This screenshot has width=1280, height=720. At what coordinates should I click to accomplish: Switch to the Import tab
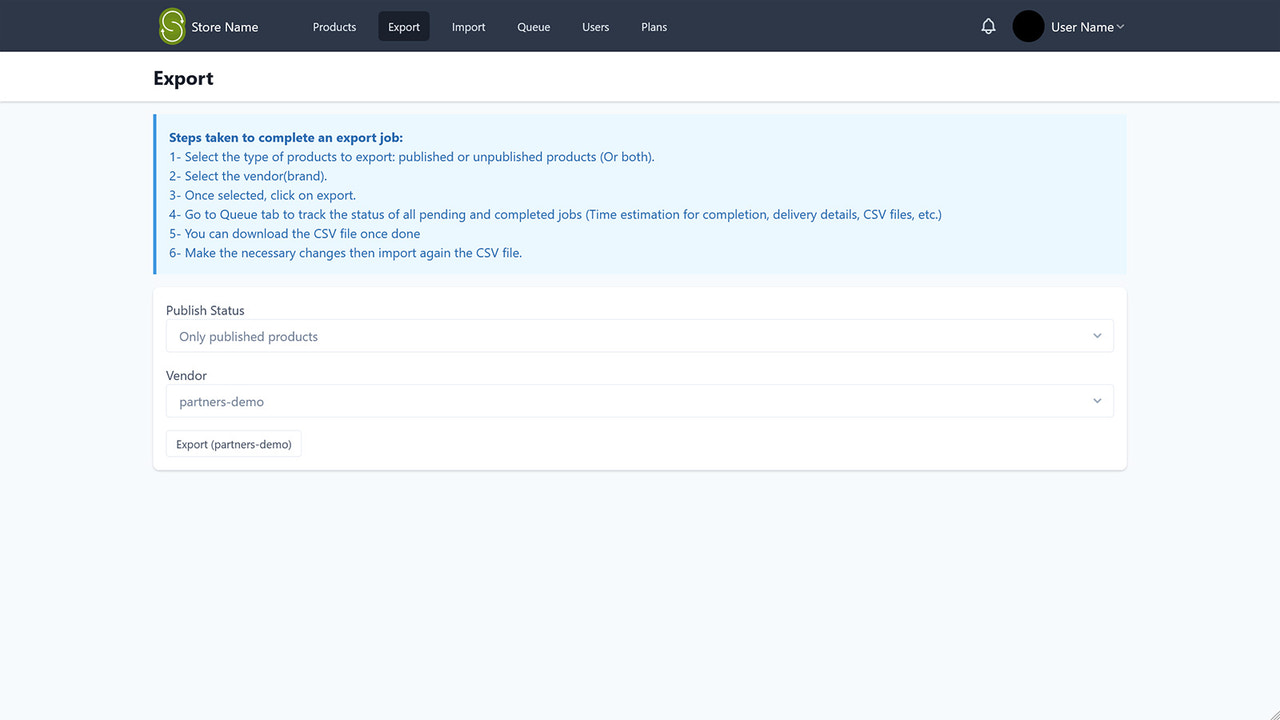(468, 27)
